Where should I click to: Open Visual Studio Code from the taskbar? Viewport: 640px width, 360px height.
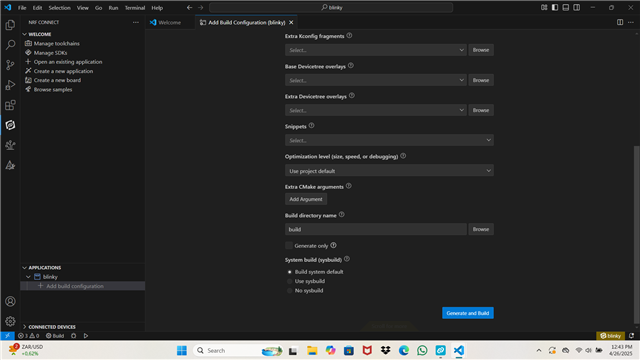click(459, 350)
